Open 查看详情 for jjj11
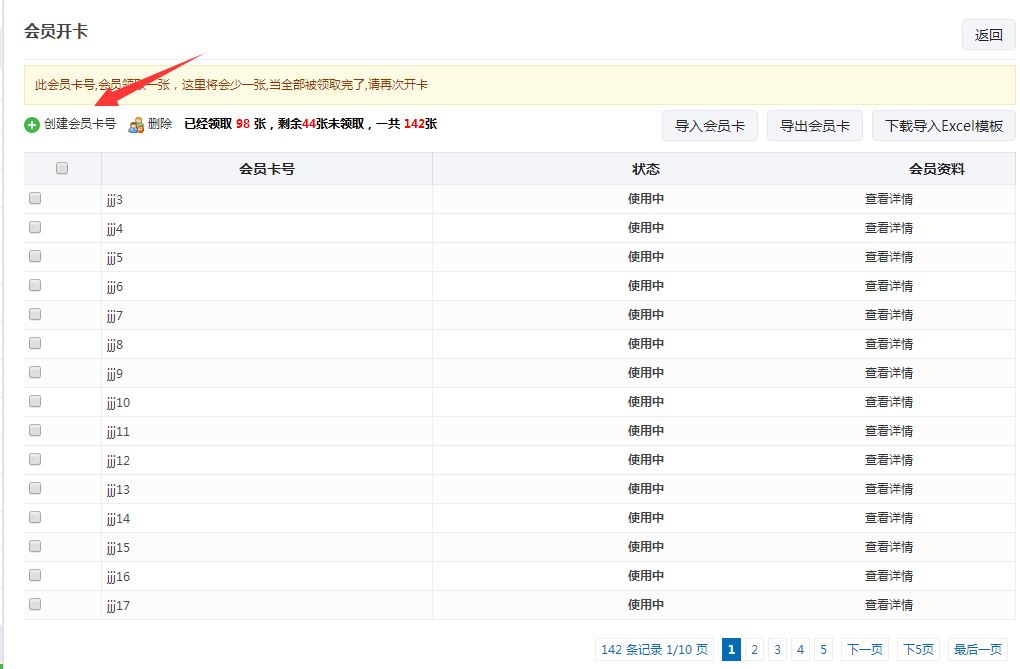Screen dimensions: 1020x669 [x=889, y=431]
